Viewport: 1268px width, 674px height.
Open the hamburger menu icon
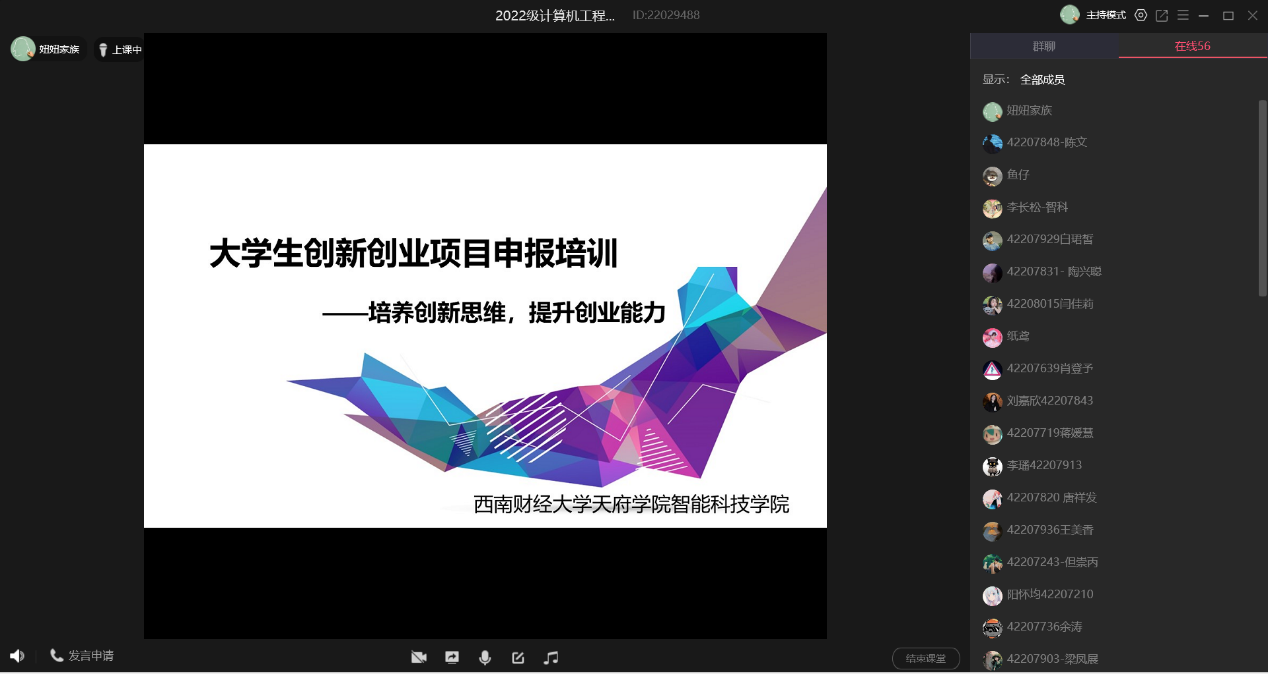(x=1183, y=15)
